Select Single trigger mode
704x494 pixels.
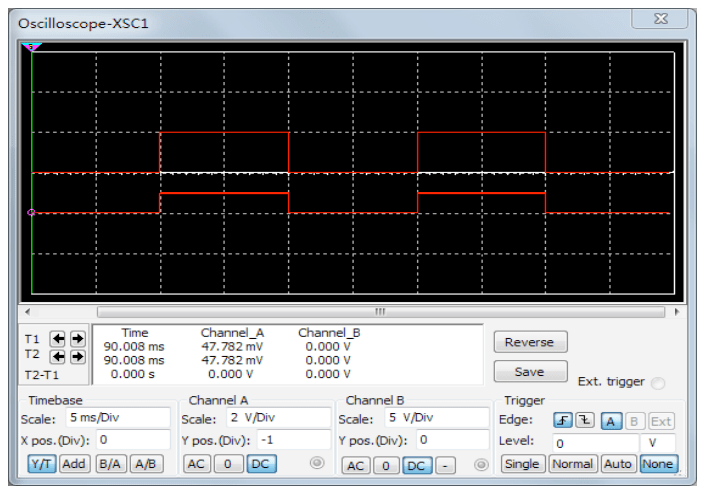522,464
